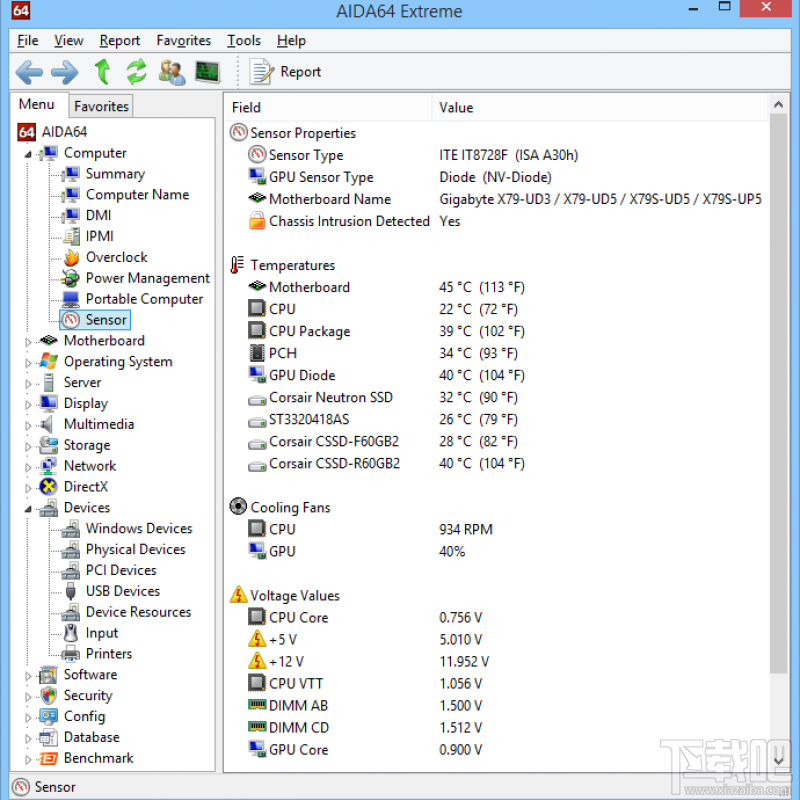This screenshot has height=800, width=800.
Task: Collapse the Computer tree node
Action: point(28,154)
